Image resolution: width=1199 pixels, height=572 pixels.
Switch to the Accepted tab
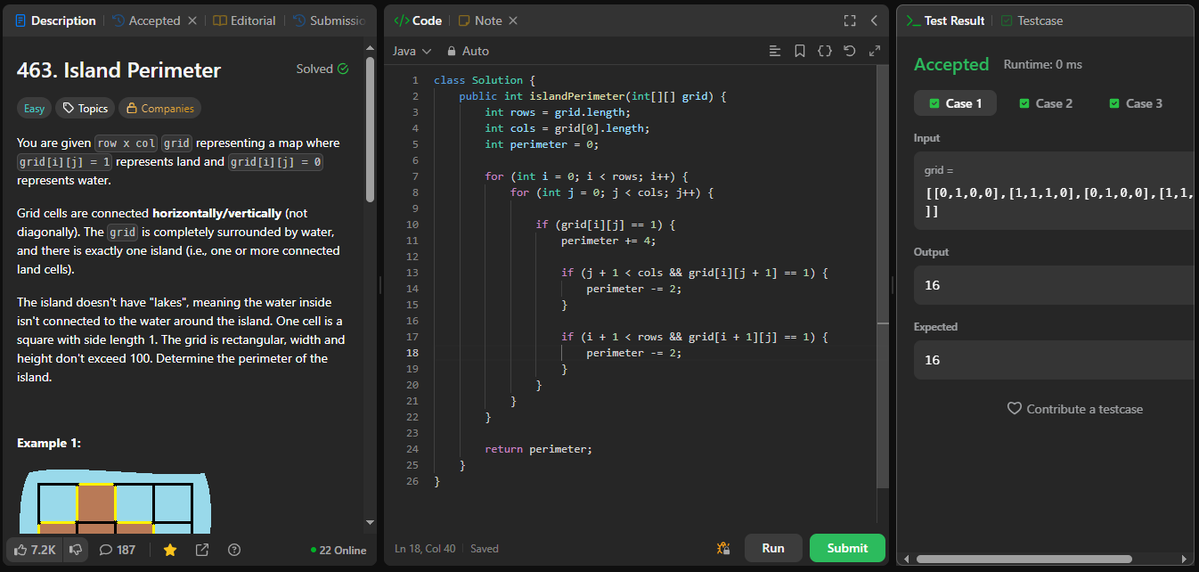coord(146,21)
